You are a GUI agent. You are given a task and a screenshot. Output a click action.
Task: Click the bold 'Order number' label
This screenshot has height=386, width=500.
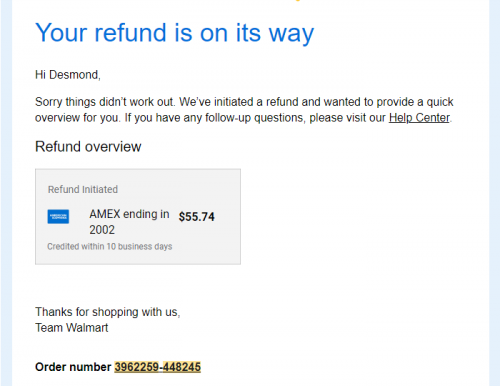[x=73, y=367]
